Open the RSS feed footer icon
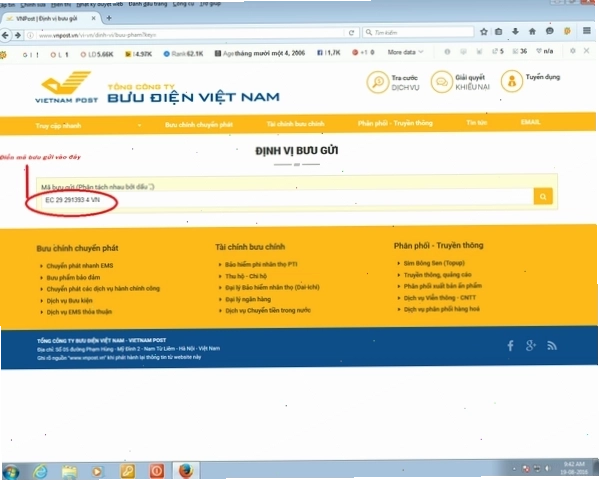The width and height of the screenshot is (599, 481). [552, 346]
